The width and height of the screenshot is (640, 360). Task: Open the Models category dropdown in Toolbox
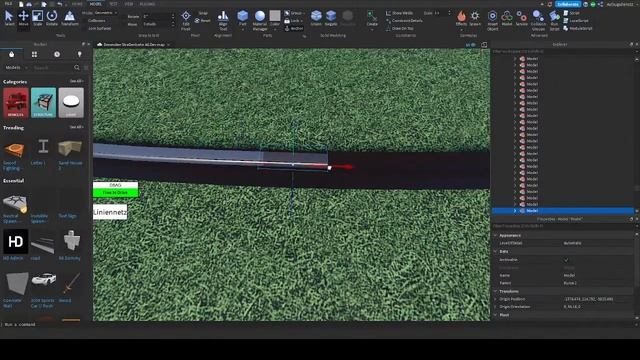[x=16, y=67]
